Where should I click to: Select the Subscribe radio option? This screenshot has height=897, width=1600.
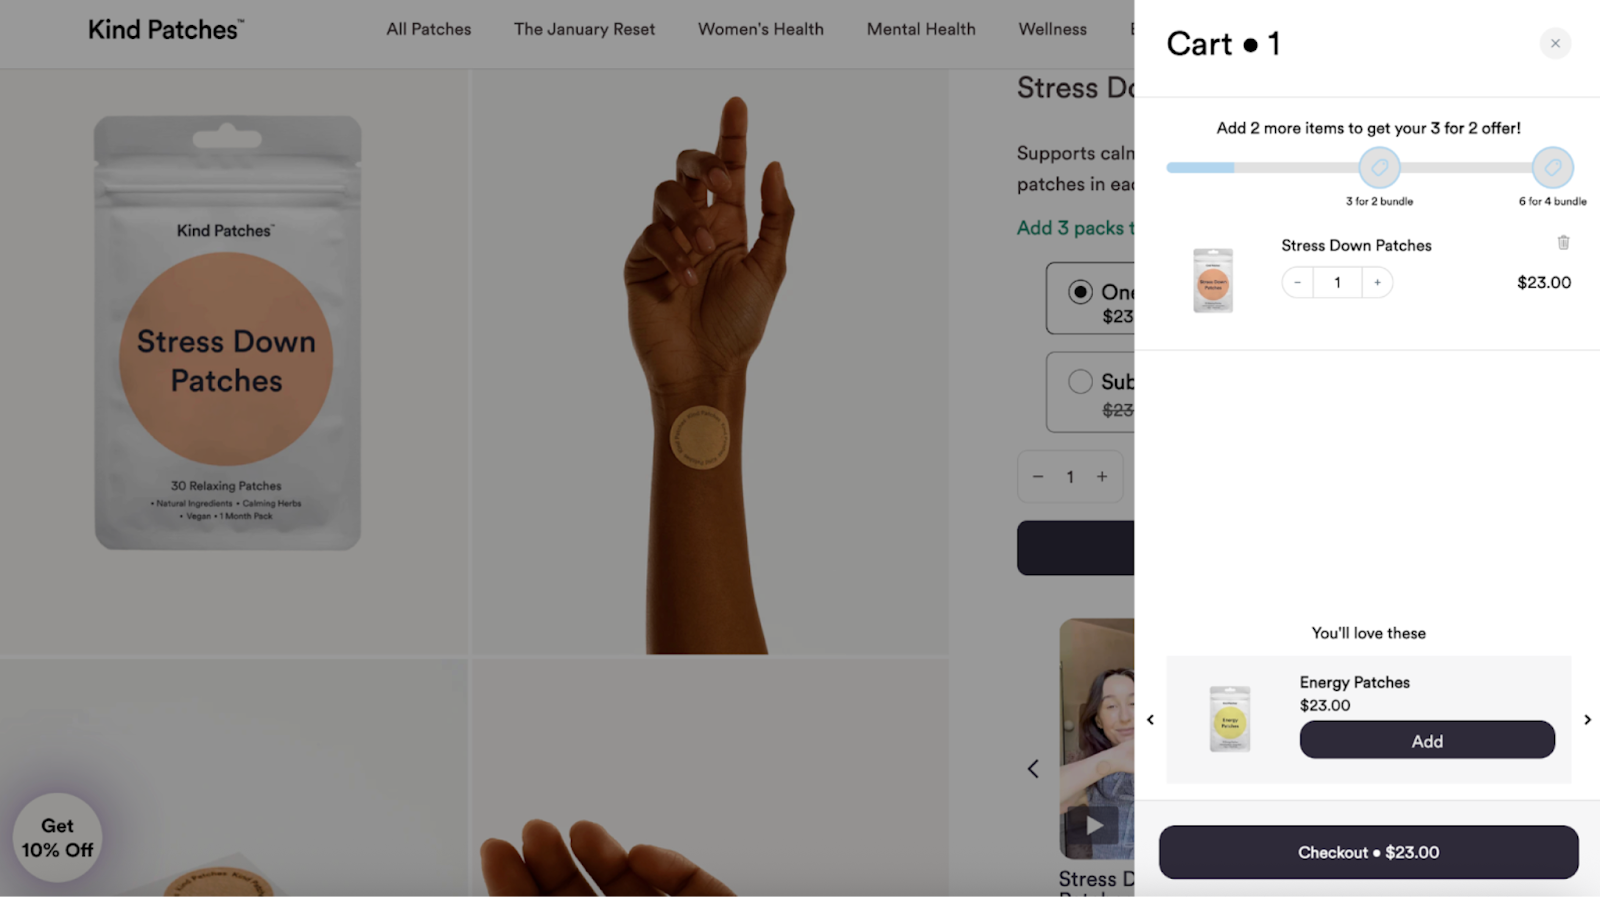point(1080,381)
